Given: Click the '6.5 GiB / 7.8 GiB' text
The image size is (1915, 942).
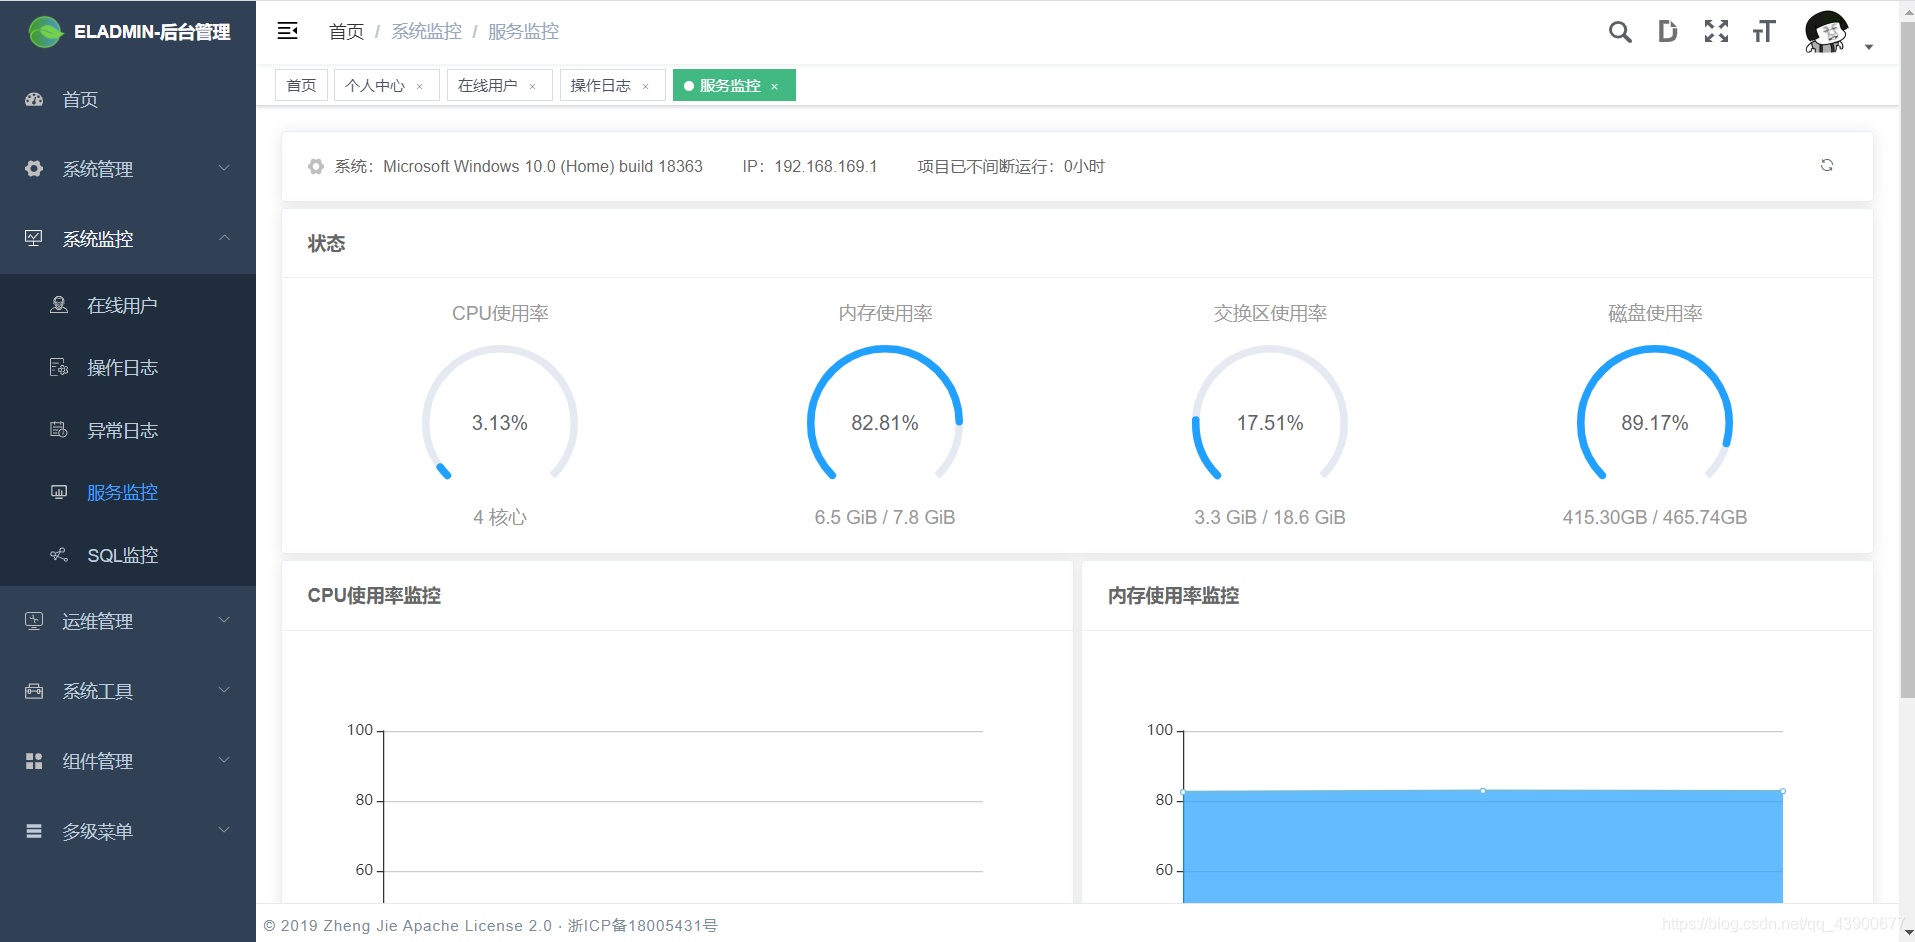Looking at the screenshot, I should coord(885,517).
